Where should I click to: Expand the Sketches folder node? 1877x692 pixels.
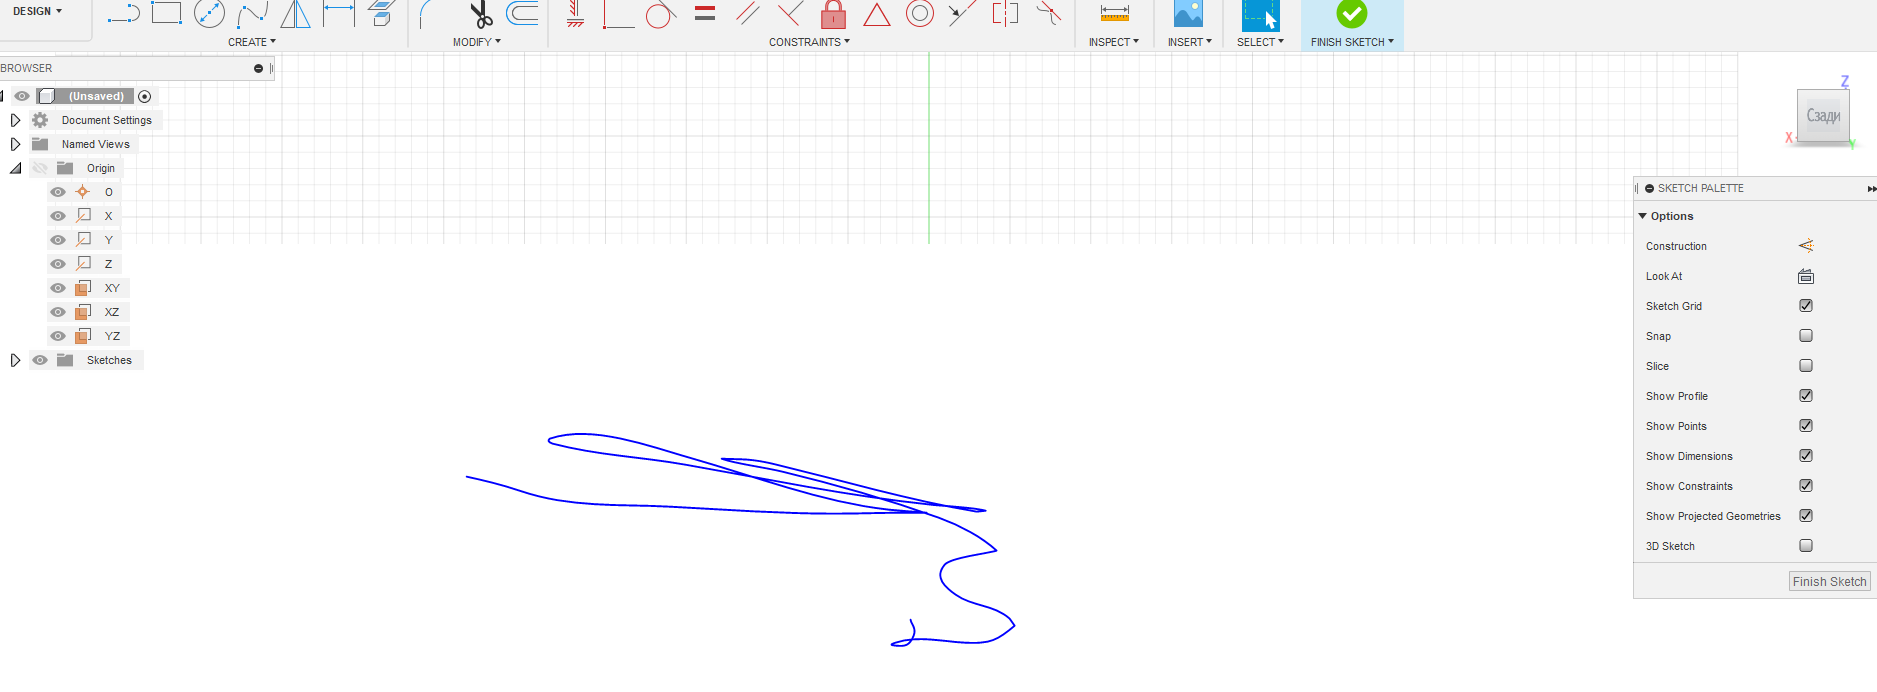tap(15, 360)
